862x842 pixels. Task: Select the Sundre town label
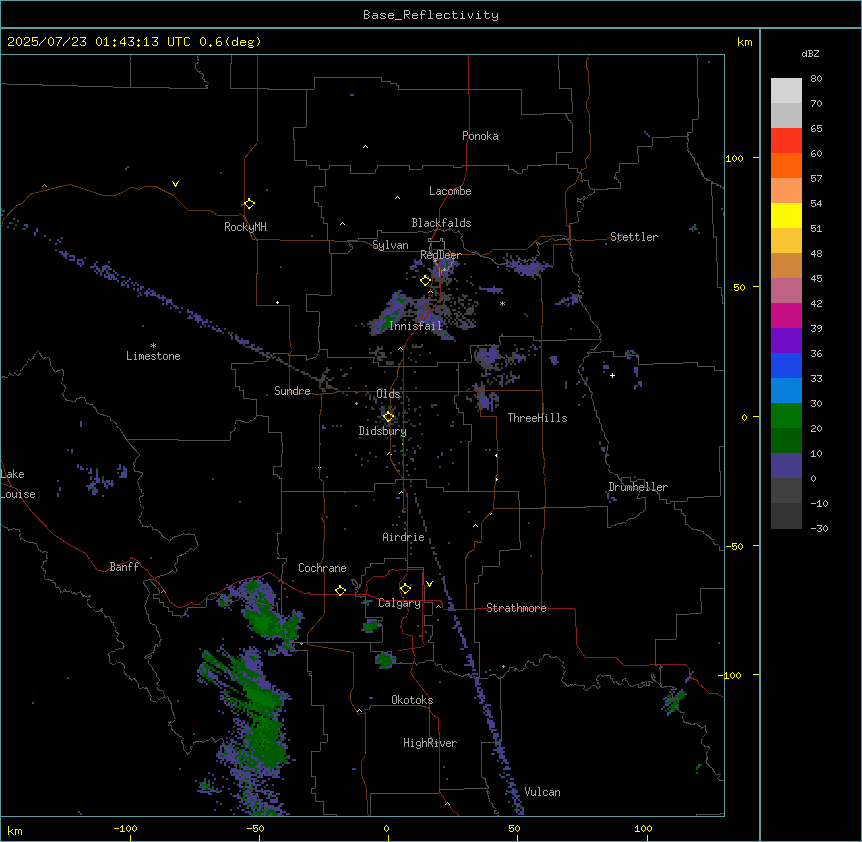point(292,391)
